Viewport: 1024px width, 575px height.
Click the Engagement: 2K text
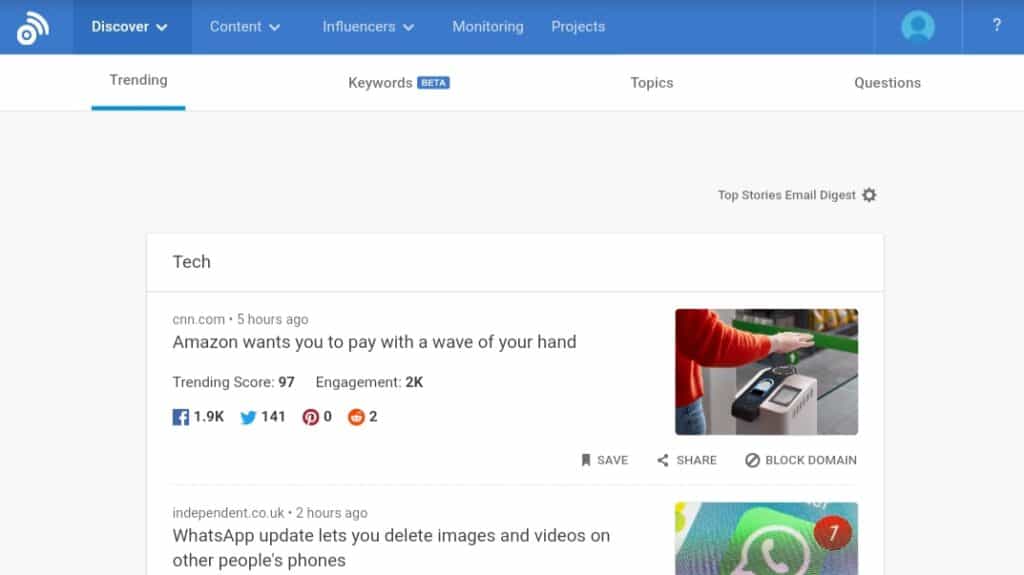click(369, 382)
